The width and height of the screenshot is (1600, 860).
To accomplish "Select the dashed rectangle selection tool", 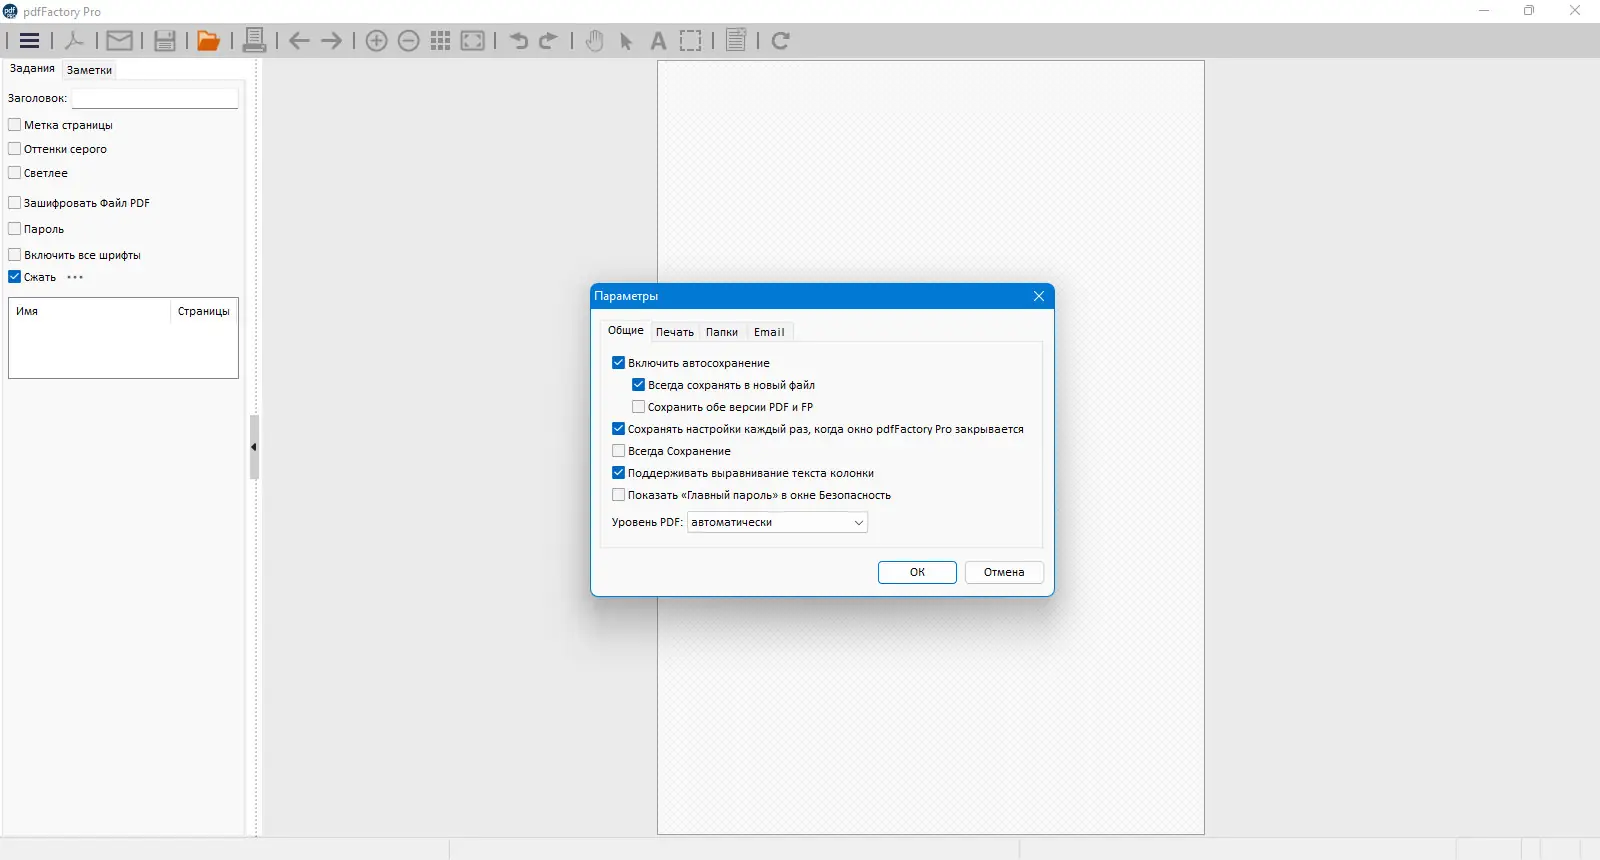I will [690, 41].
